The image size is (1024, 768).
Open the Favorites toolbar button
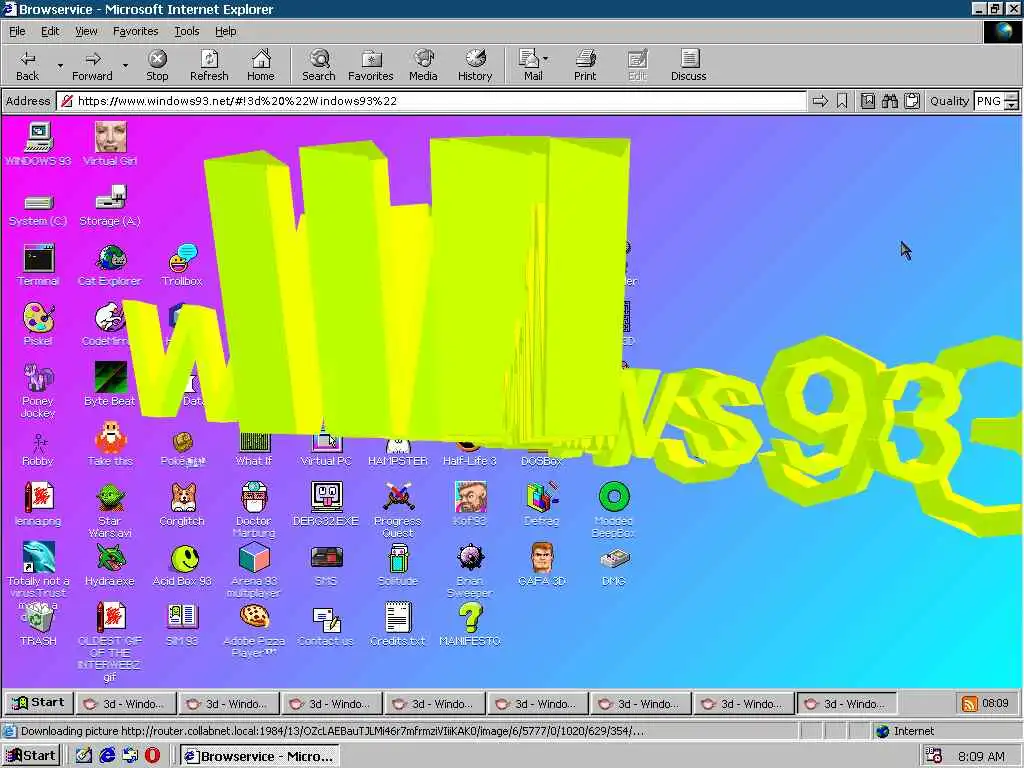pyautogui.click(x=370, y=65)
